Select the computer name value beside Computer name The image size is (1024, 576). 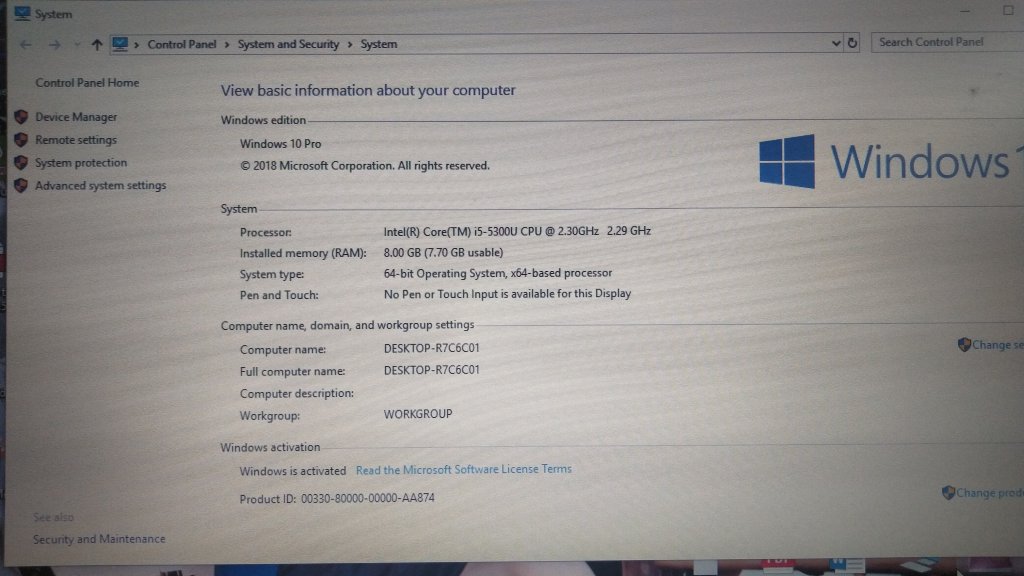(x=432, y=349)
